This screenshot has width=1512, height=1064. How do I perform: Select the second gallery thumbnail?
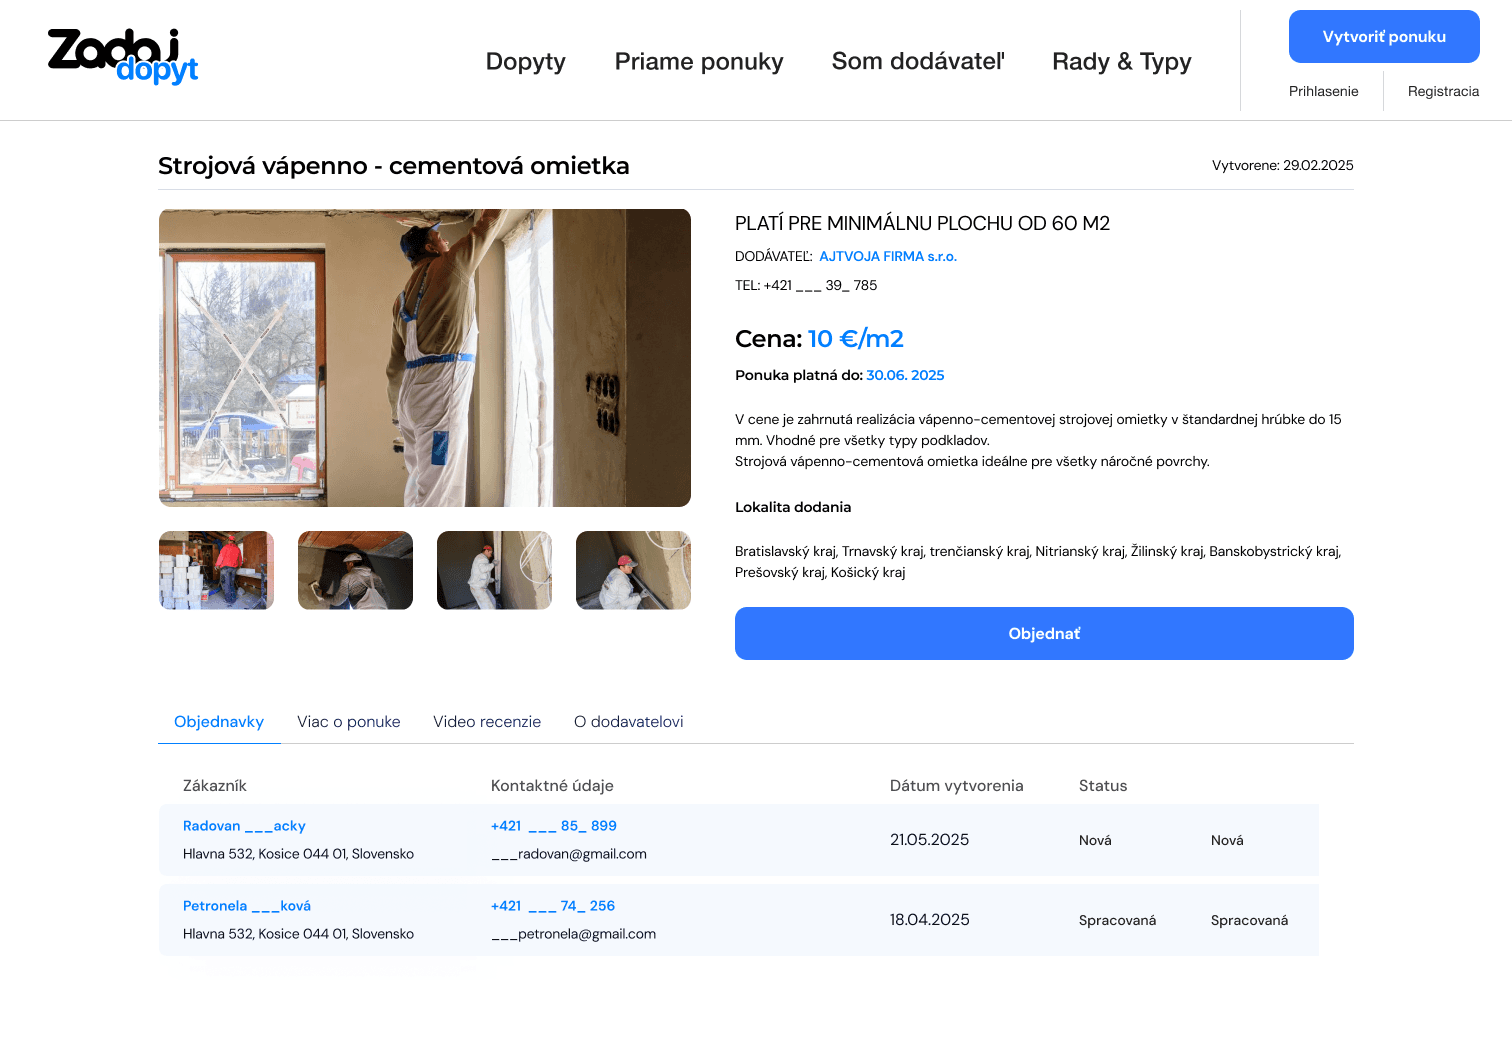(x=355, y=570)
